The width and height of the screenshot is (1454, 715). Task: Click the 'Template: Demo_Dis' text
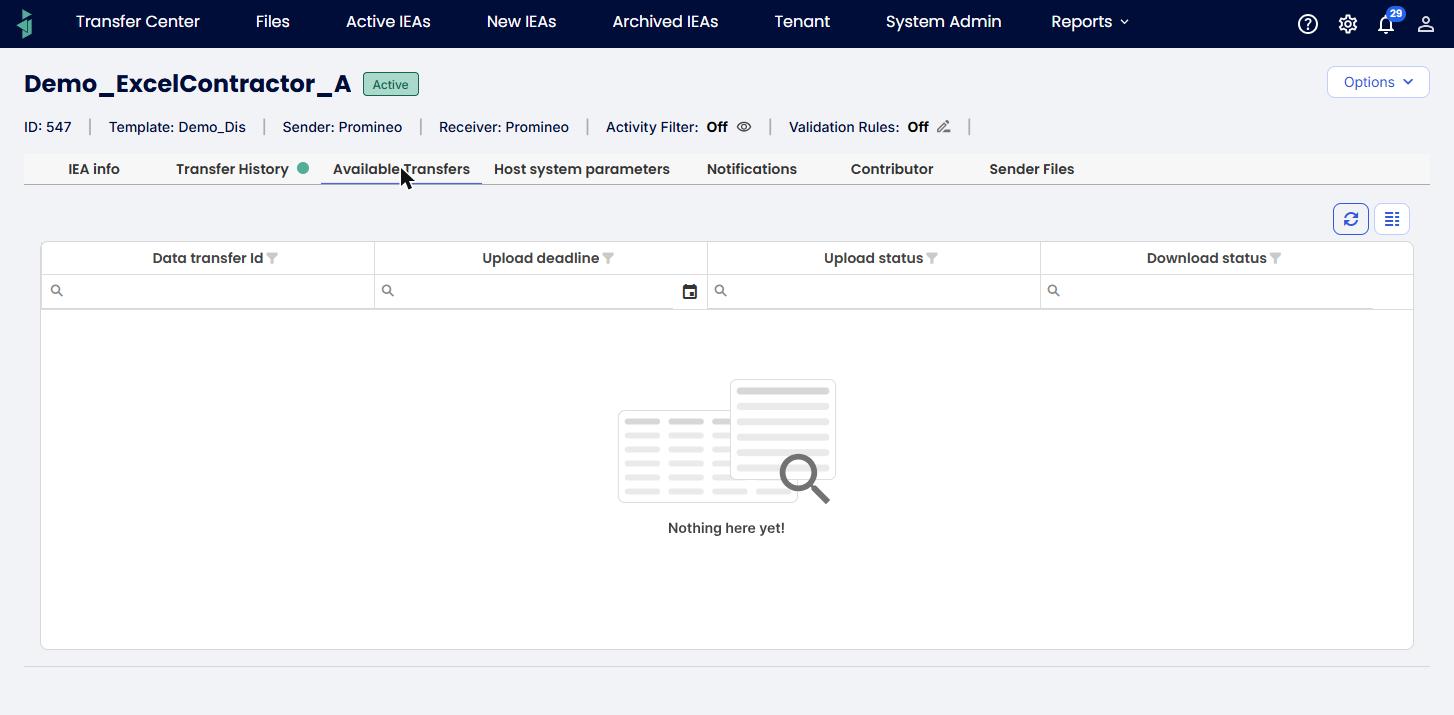click(x=177, y=127)
